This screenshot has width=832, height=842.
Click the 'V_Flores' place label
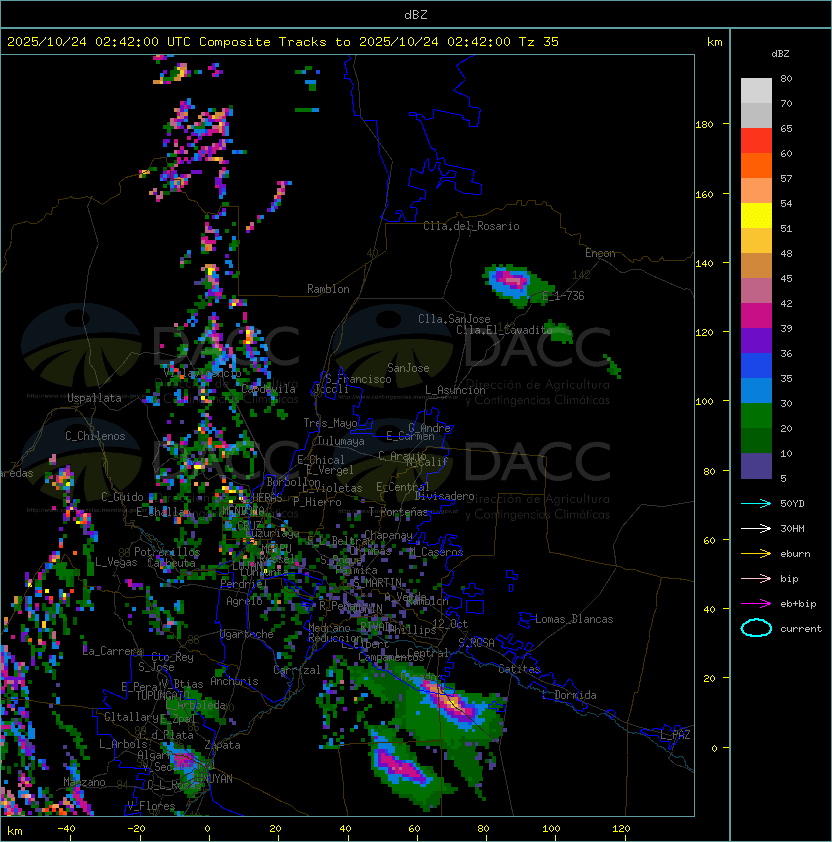tap(151, 806)
